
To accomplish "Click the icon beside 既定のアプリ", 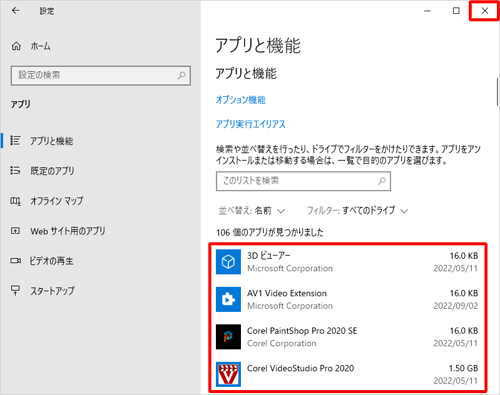I will coord(15,171).
